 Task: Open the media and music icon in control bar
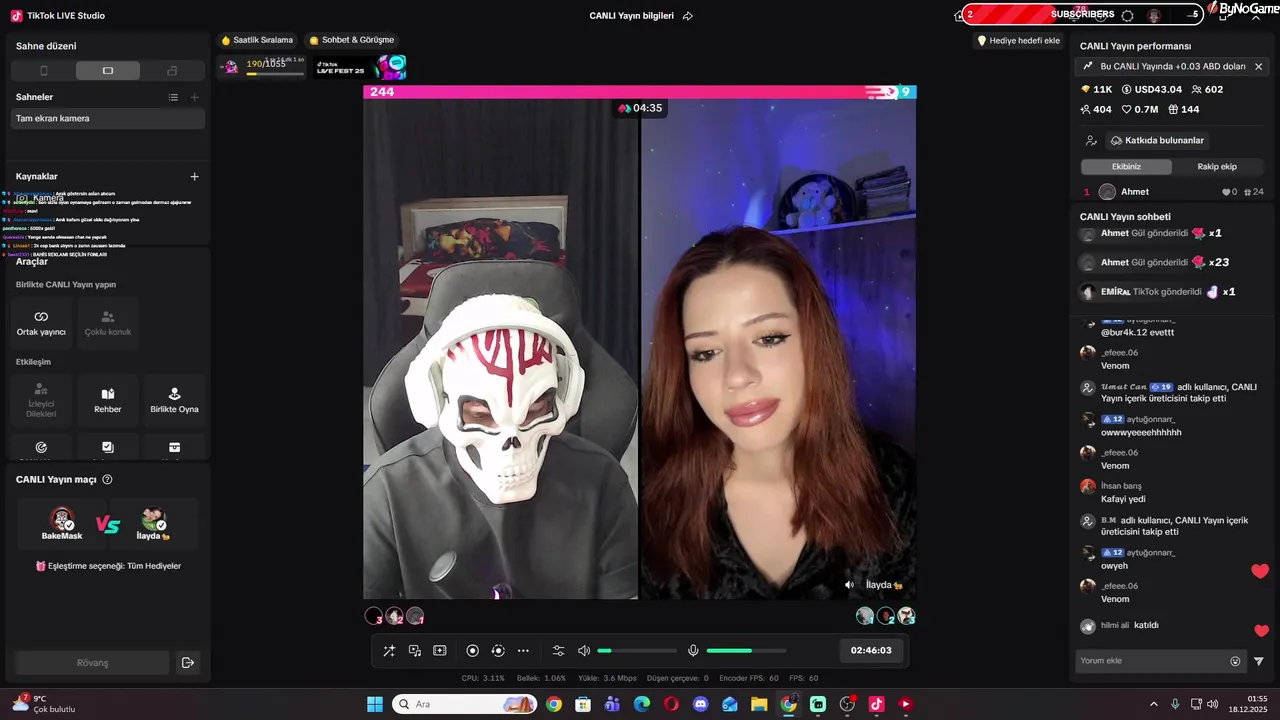tap(415, 651)
